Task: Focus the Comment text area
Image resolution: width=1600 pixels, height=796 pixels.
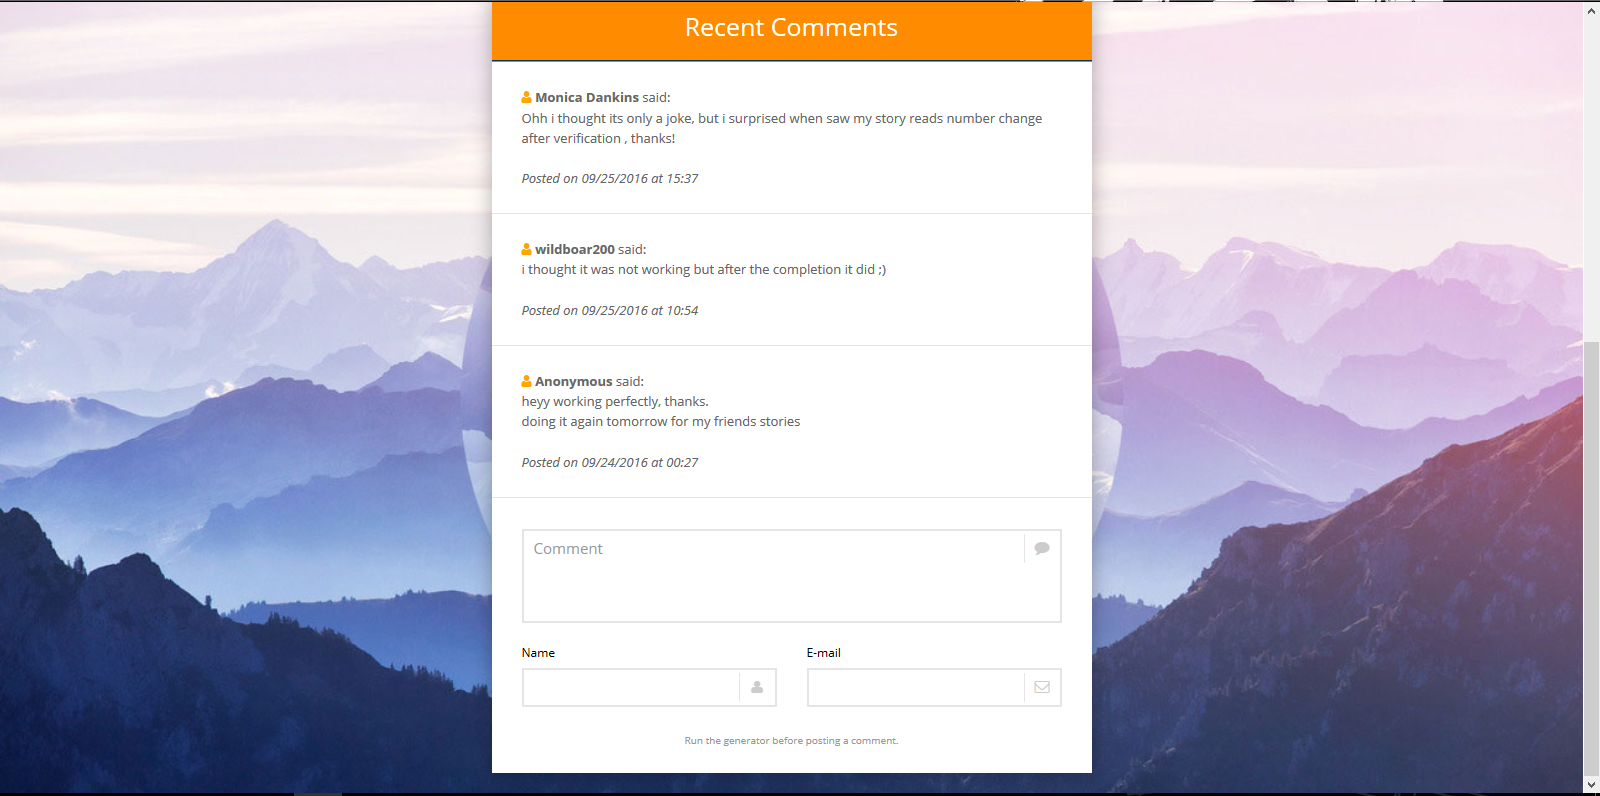Action: (792, 576)
